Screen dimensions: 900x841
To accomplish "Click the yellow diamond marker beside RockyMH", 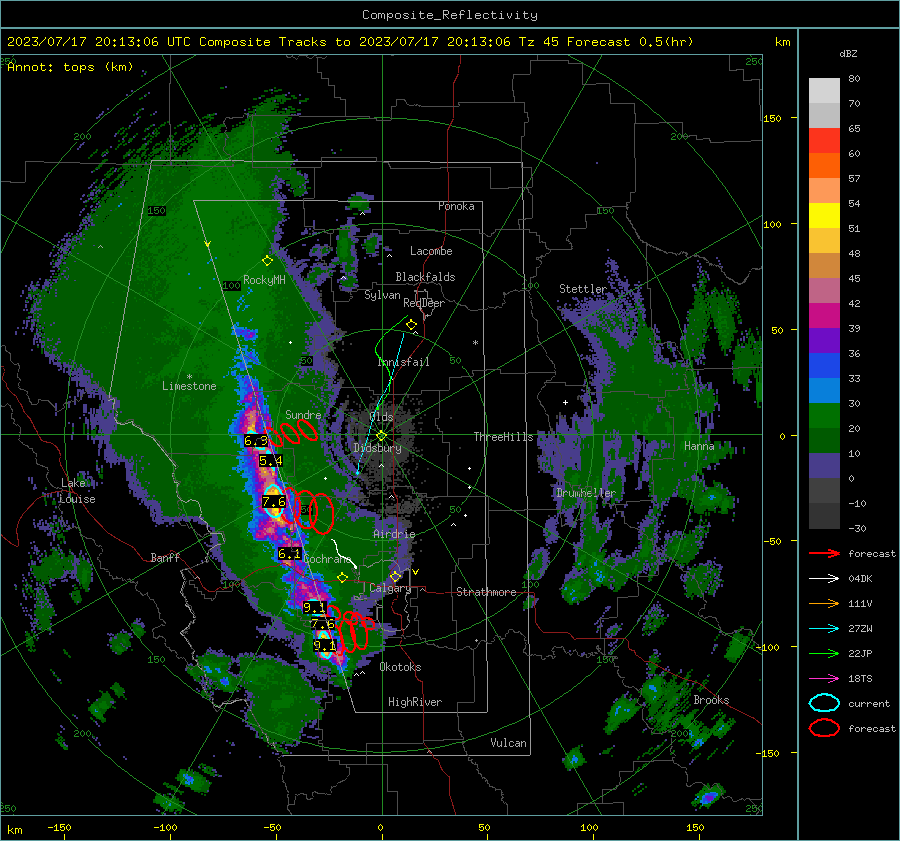I will [x=267, y=261].
